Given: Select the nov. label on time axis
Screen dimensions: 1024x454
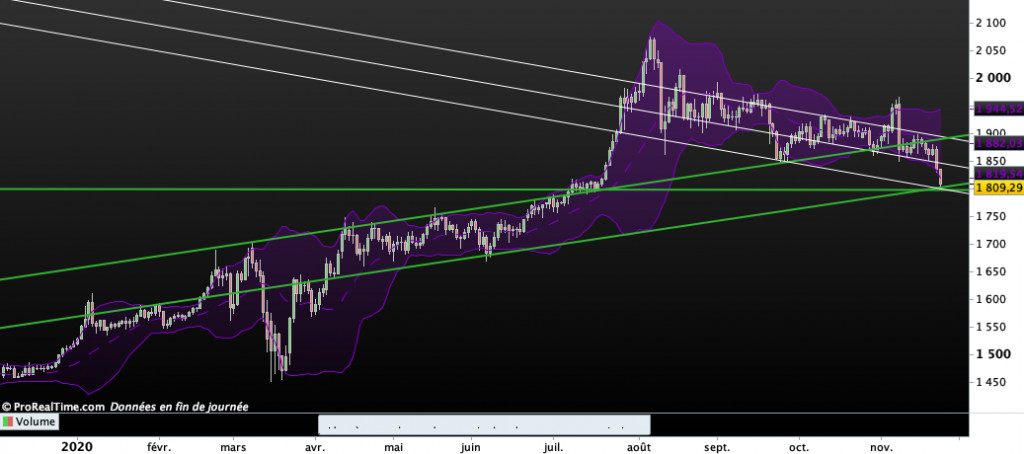Looking at the screenshot, I should pos(882,445).
